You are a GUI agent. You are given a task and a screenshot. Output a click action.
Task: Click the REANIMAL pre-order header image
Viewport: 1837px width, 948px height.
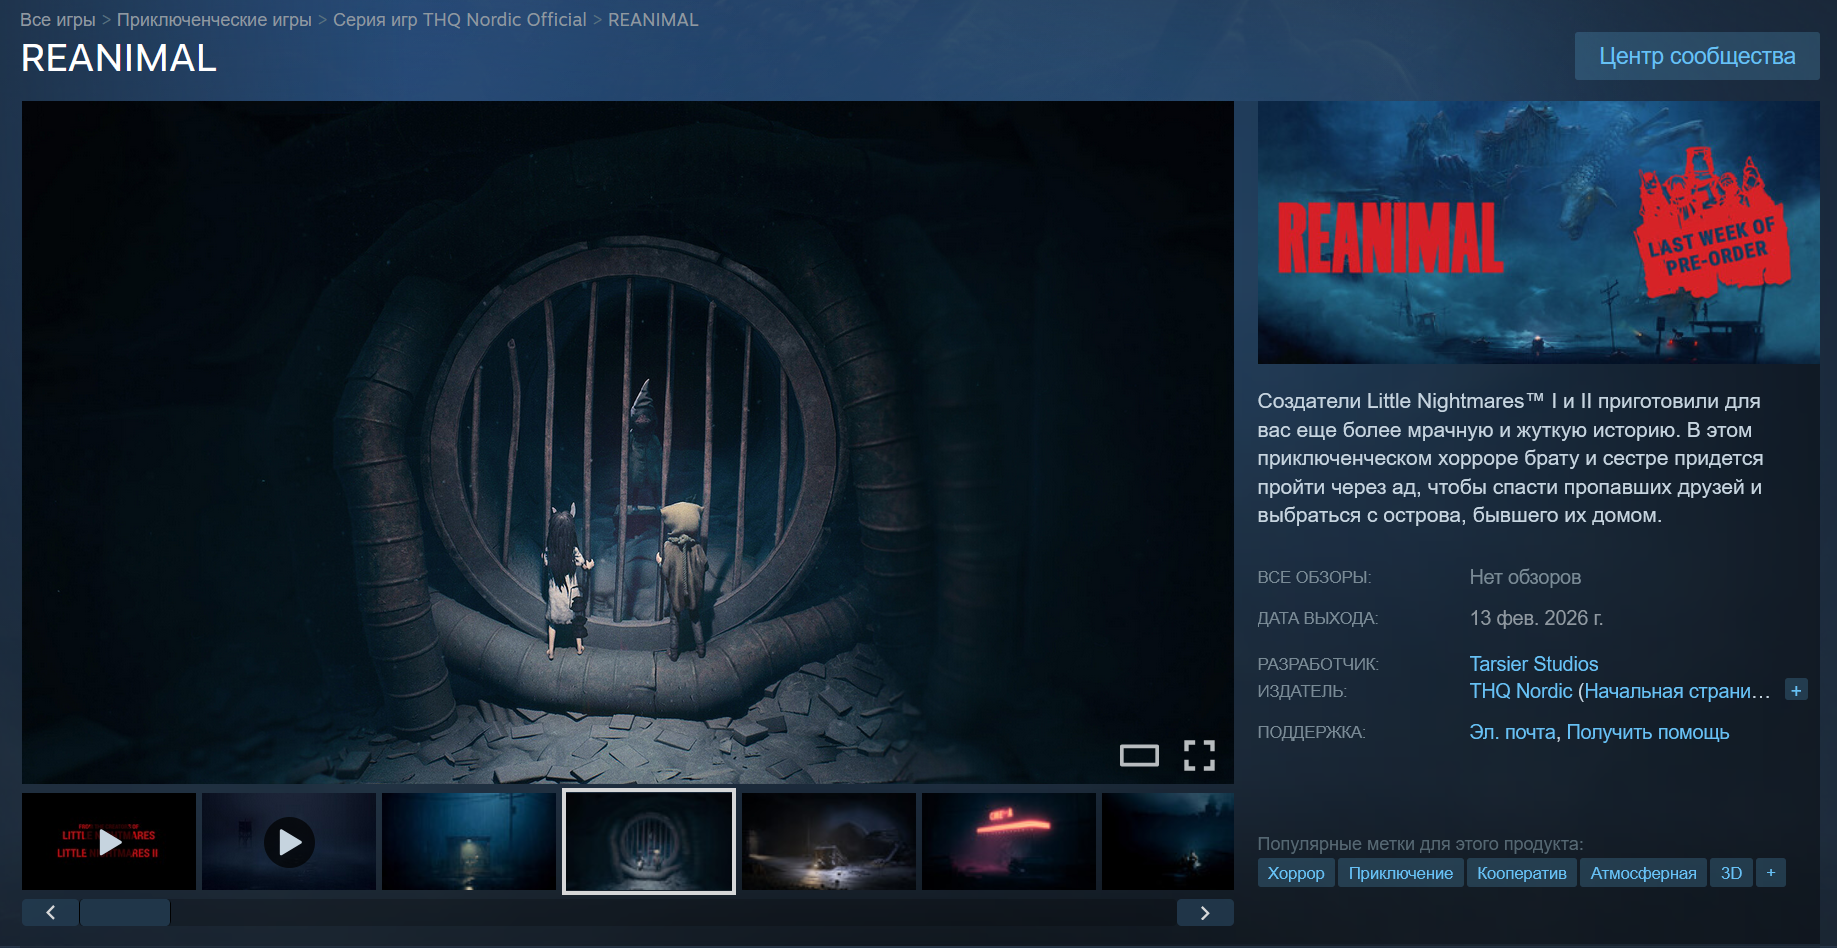point(1539,232)
